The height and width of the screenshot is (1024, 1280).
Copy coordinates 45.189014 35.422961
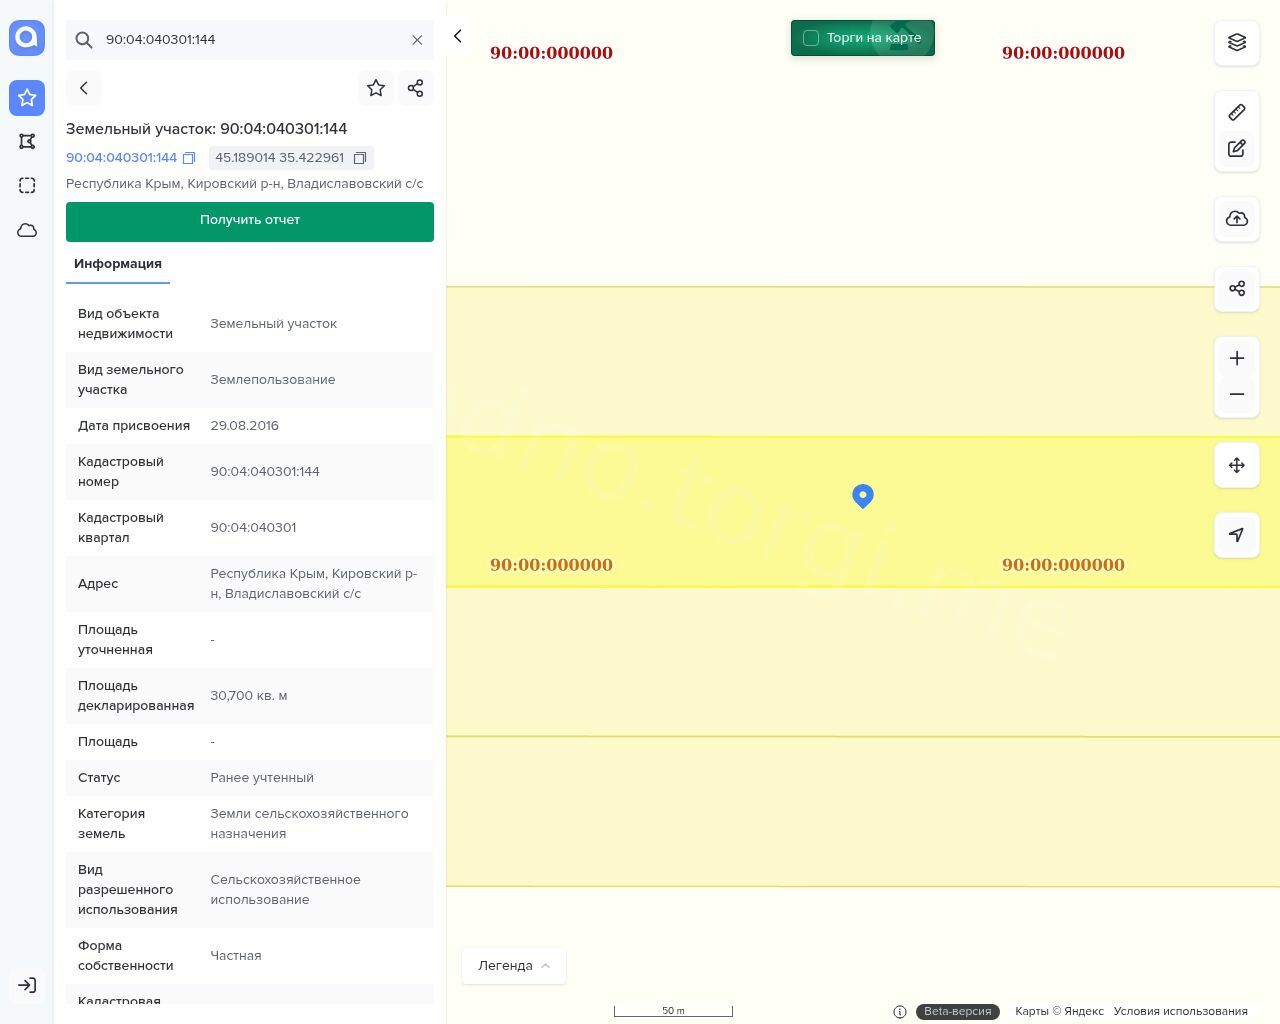click(x=360, y=158)
